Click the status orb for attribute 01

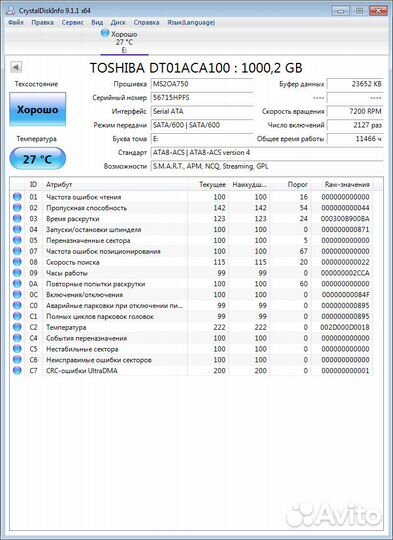coord(17,197)
